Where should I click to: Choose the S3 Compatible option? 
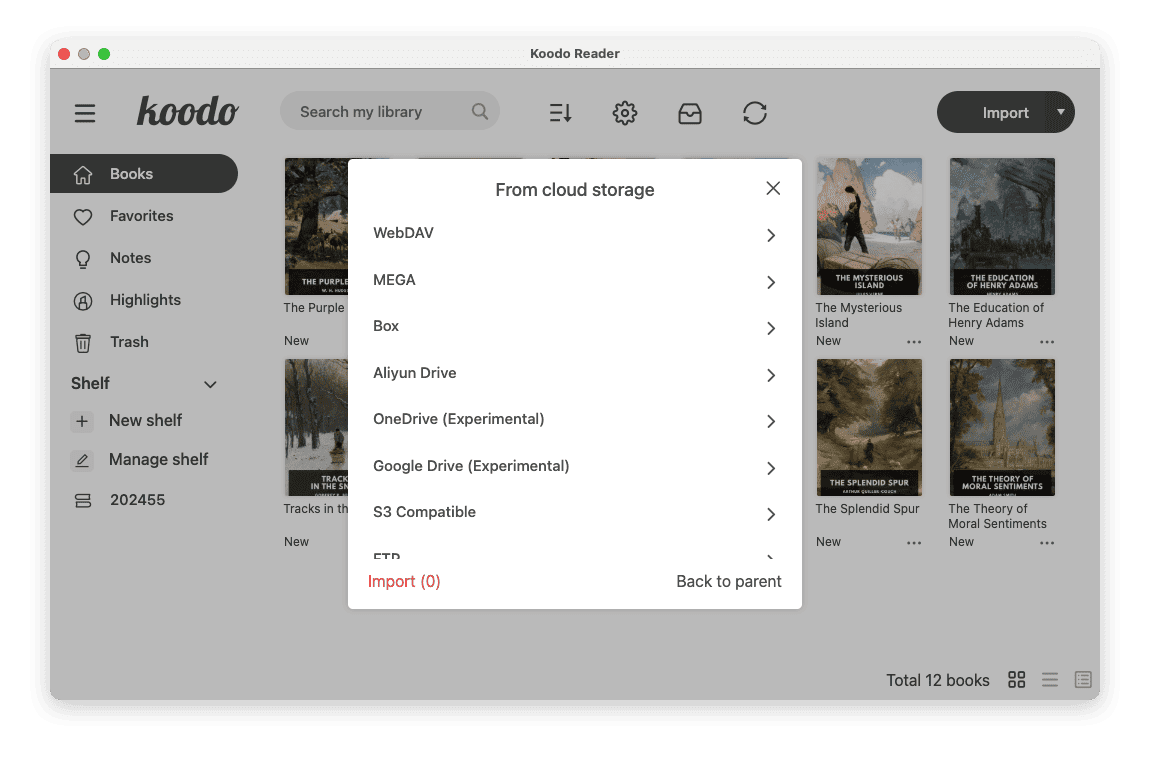[574, 513]
